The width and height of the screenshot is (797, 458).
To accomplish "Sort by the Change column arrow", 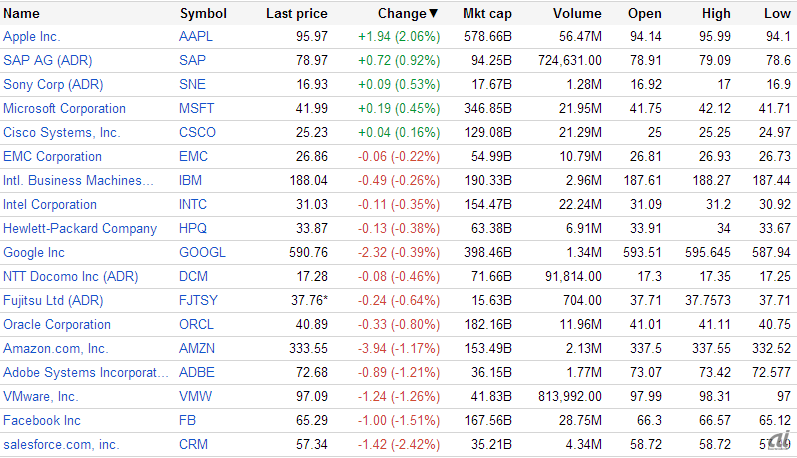I will (433, 14).
